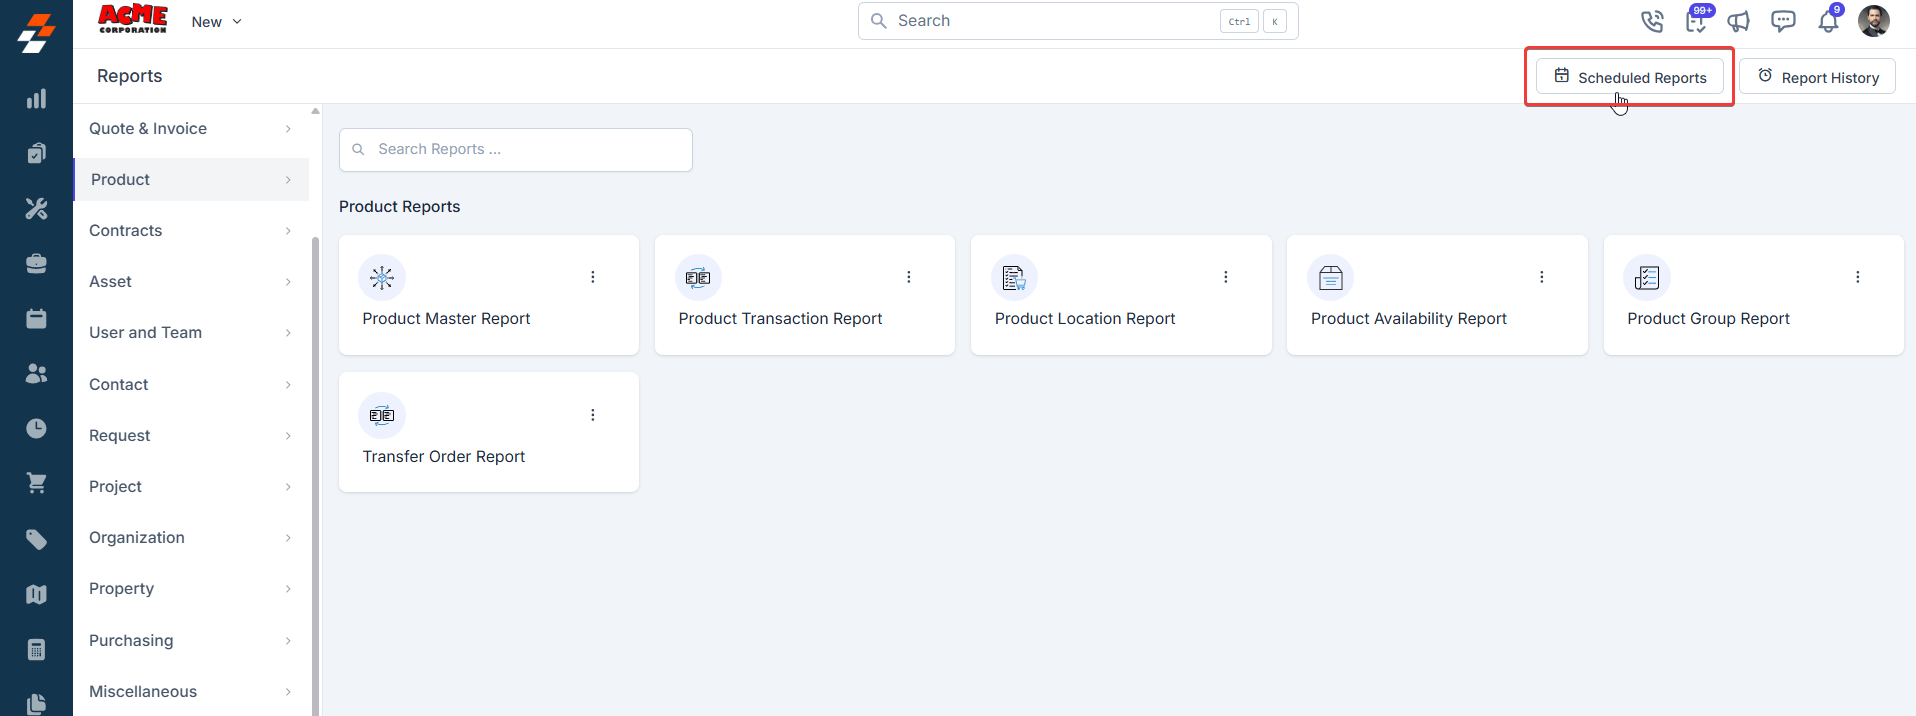Open the people group sidebar icon

(36, 373)
